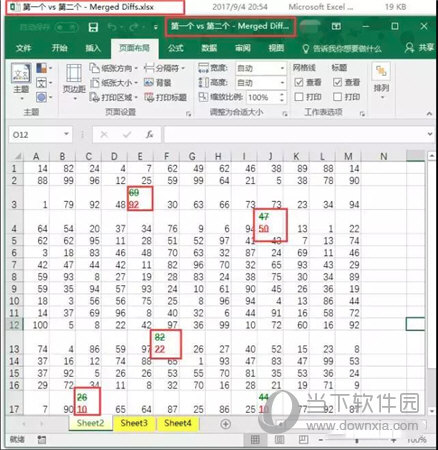Toggle the 网格线 查看 (Gridlines View) checkbox
Screen dimensions: 438x450
pyautogui.click(x=299, y=82)
